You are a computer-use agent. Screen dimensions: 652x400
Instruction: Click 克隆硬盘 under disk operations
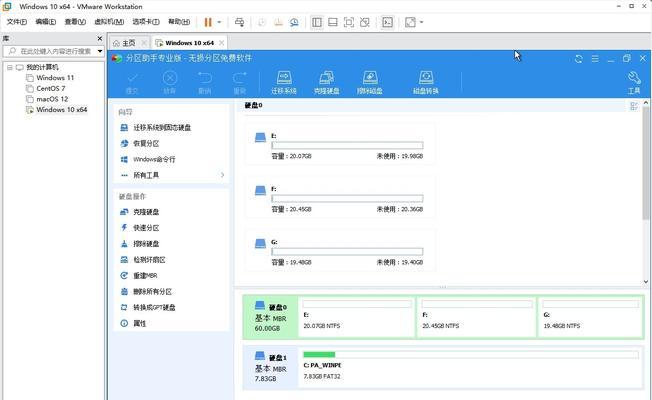tap(146, 212)
